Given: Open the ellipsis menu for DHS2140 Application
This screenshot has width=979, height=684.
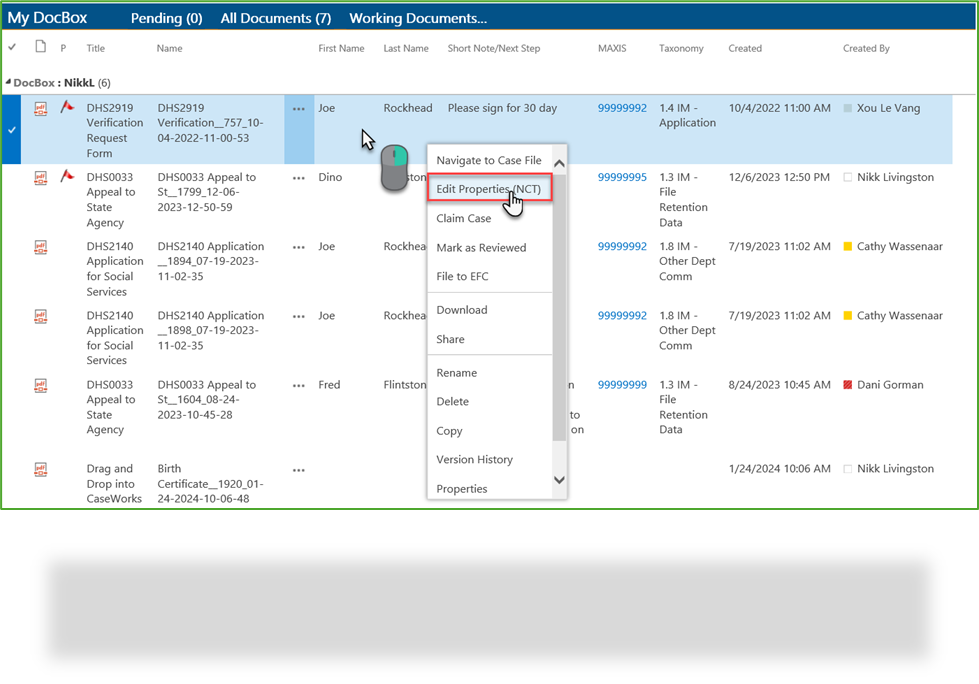Looking at the screenshot, I should pos(297,246).
